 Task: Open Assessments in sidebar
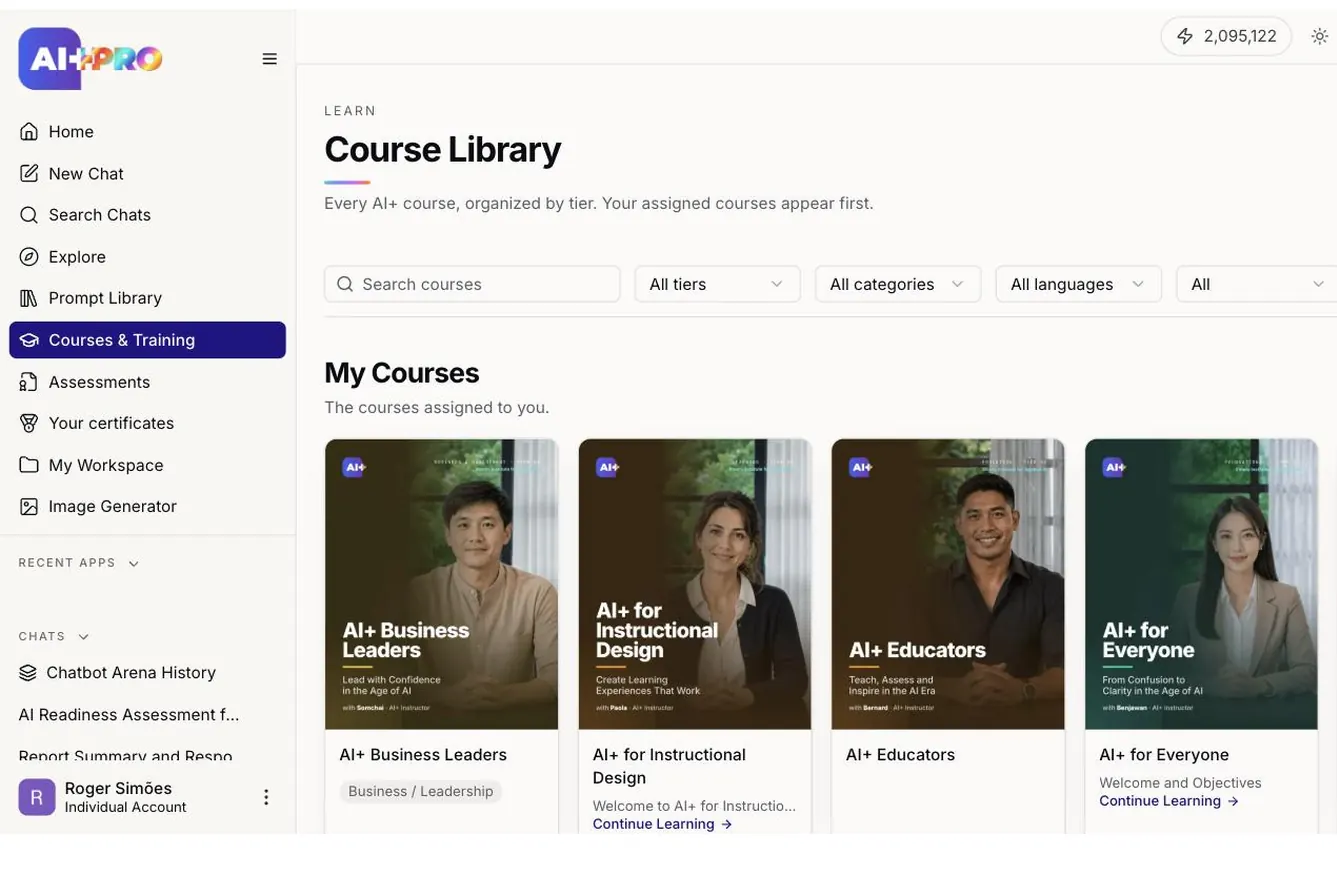[147, 382]
